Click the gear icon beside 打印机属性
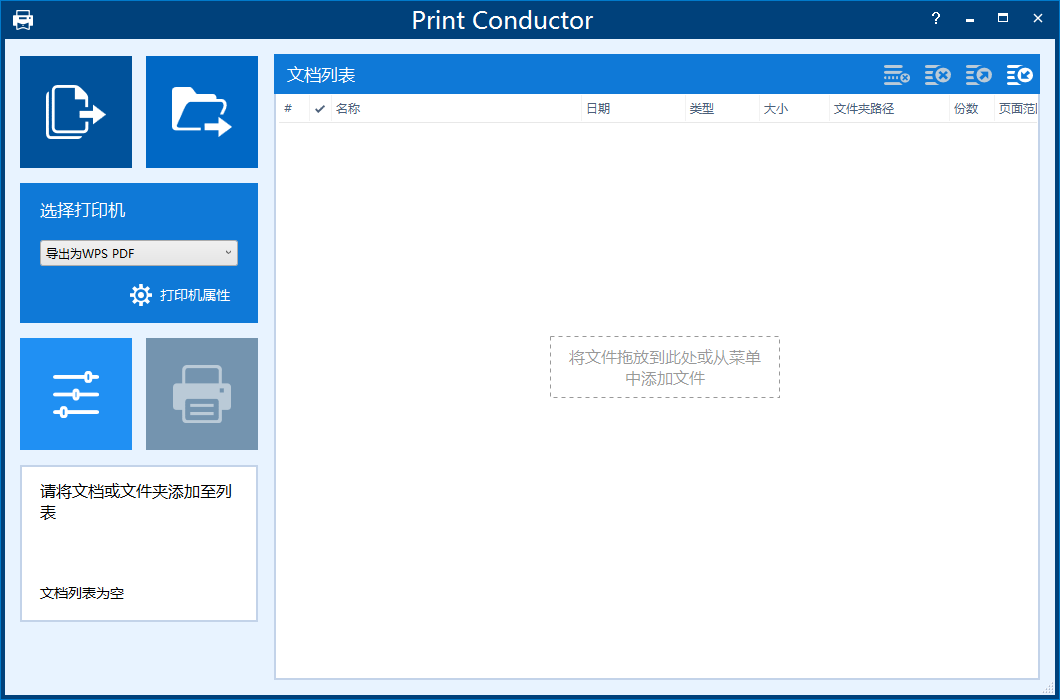This screenshot has height=700, width=1060. (141, 296)
